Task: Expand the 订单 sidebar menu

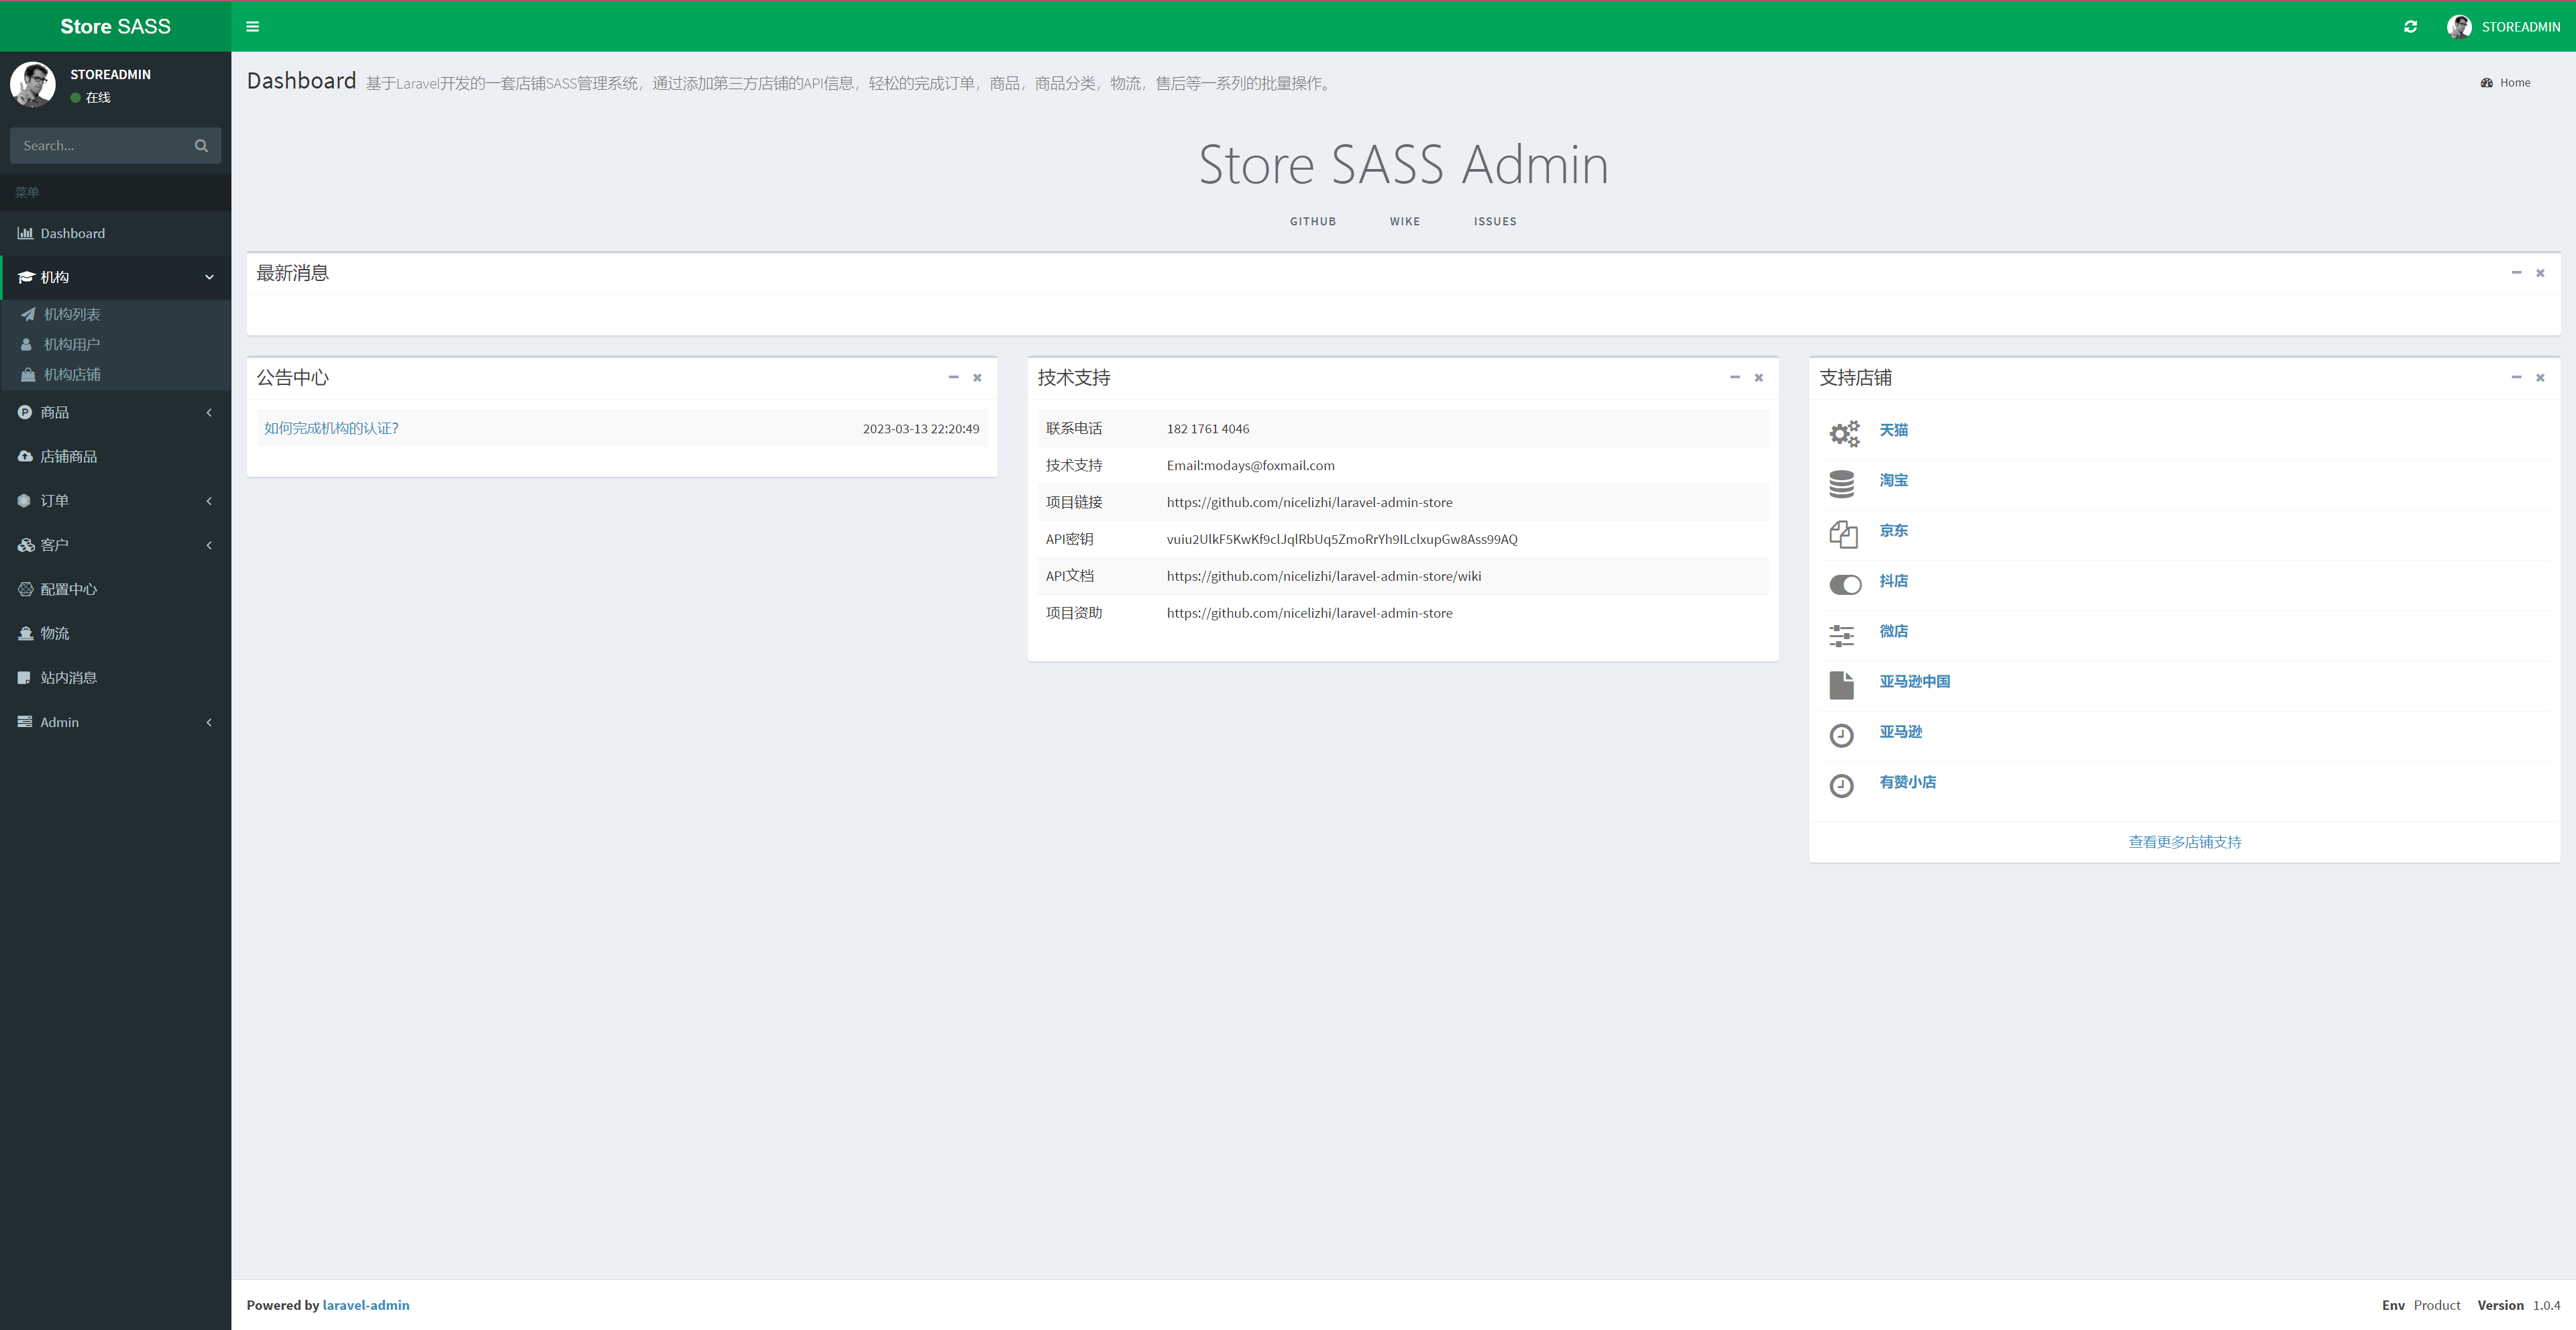Action: [x=115, y=500]
